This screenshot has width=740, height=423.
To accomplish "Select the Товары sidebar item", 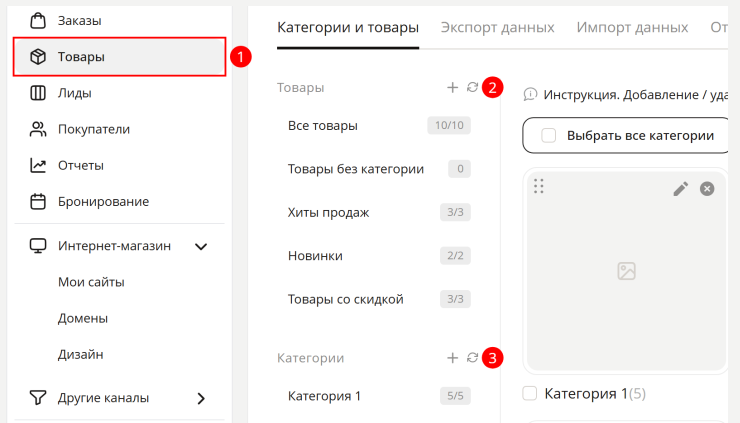I will pos(119,57).
